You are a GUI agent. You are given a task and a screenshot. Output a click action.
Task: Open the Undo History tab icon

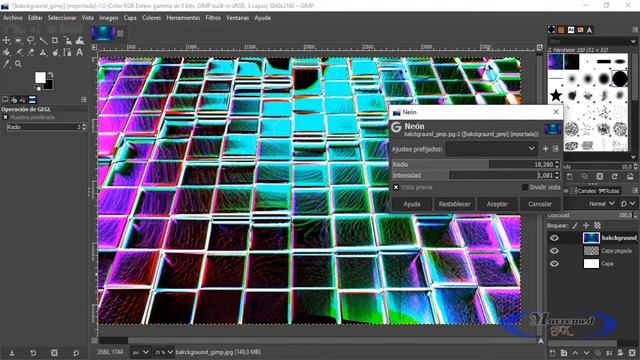click(x=23, y=100)
